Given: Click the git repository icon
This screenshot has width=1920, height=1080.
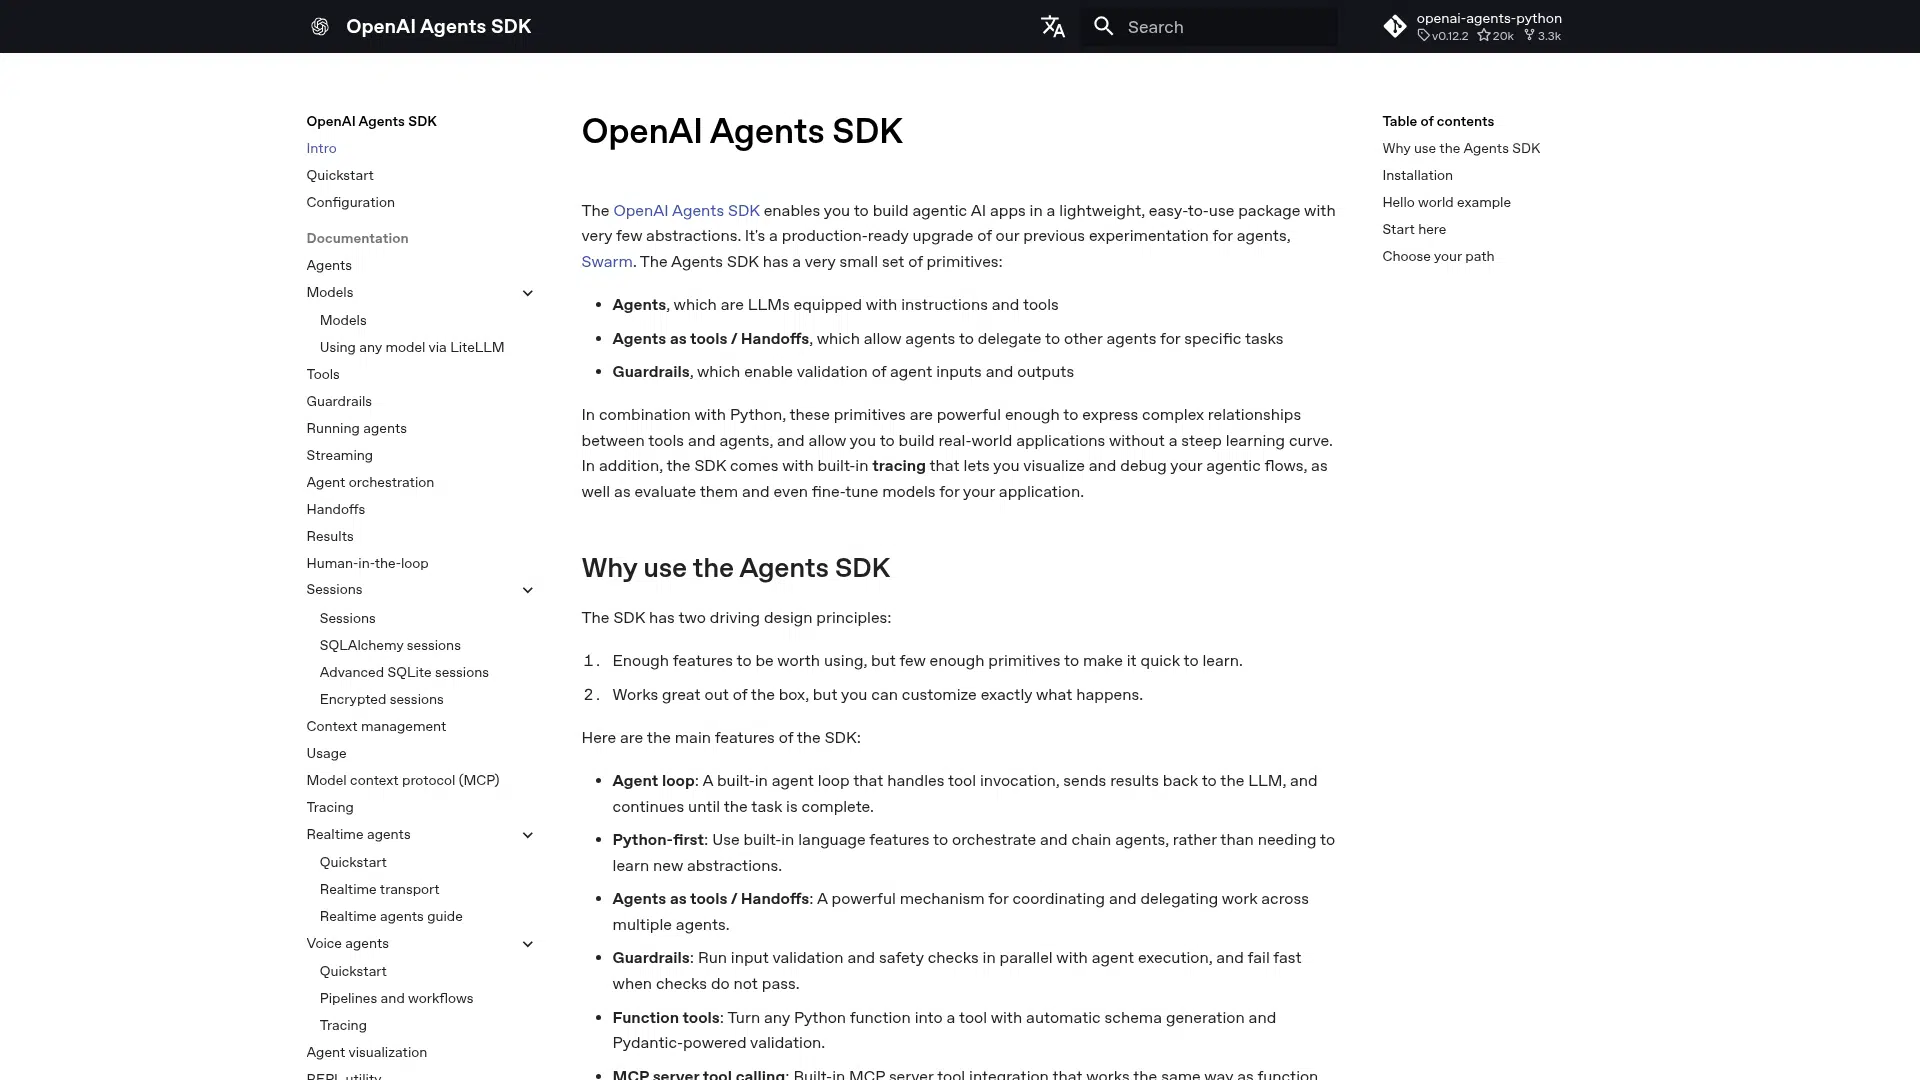Looking at the screenshot, I should pos(1394,27).
